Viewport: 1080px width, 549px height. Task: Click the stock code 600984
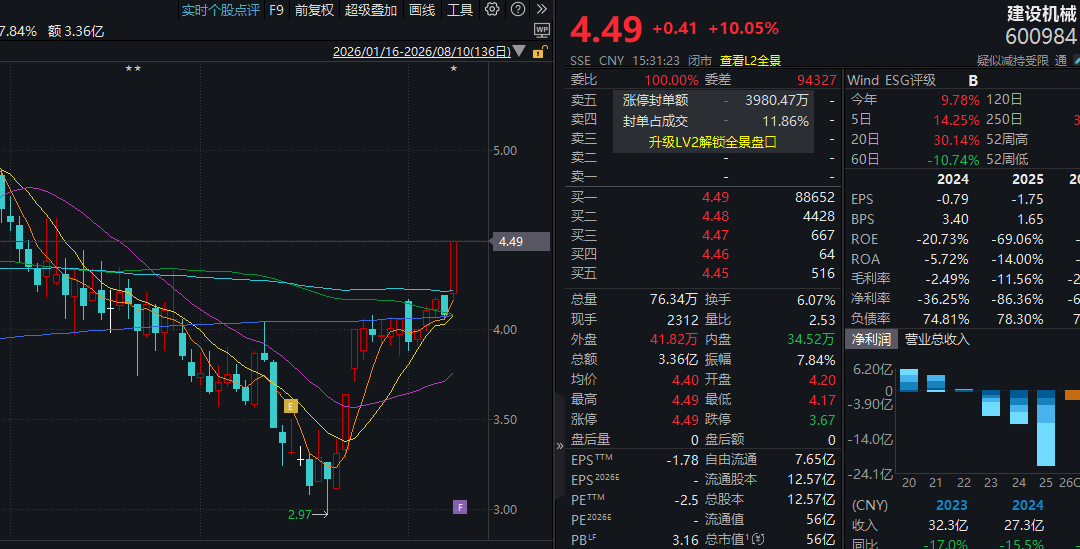(x=1040, y=37)
